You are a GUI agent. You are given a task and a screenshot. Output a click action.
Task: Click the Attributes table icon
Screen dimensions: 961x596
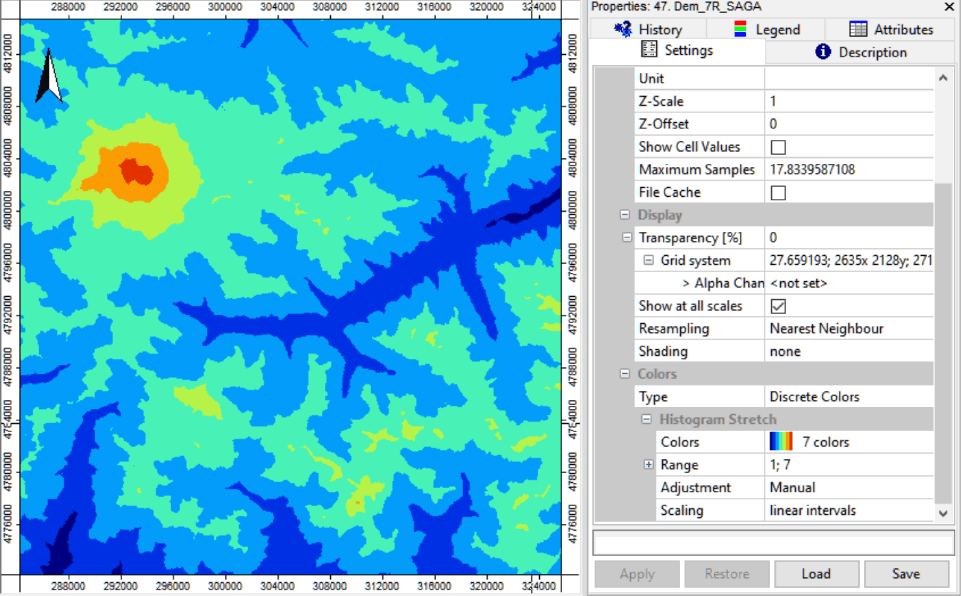click(x=858, y=29)
